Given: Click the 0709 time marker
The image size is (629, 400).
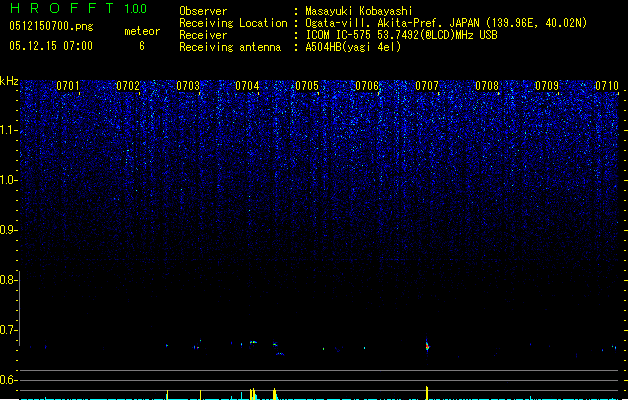Looking at the screenshot, I should [547, 85].
